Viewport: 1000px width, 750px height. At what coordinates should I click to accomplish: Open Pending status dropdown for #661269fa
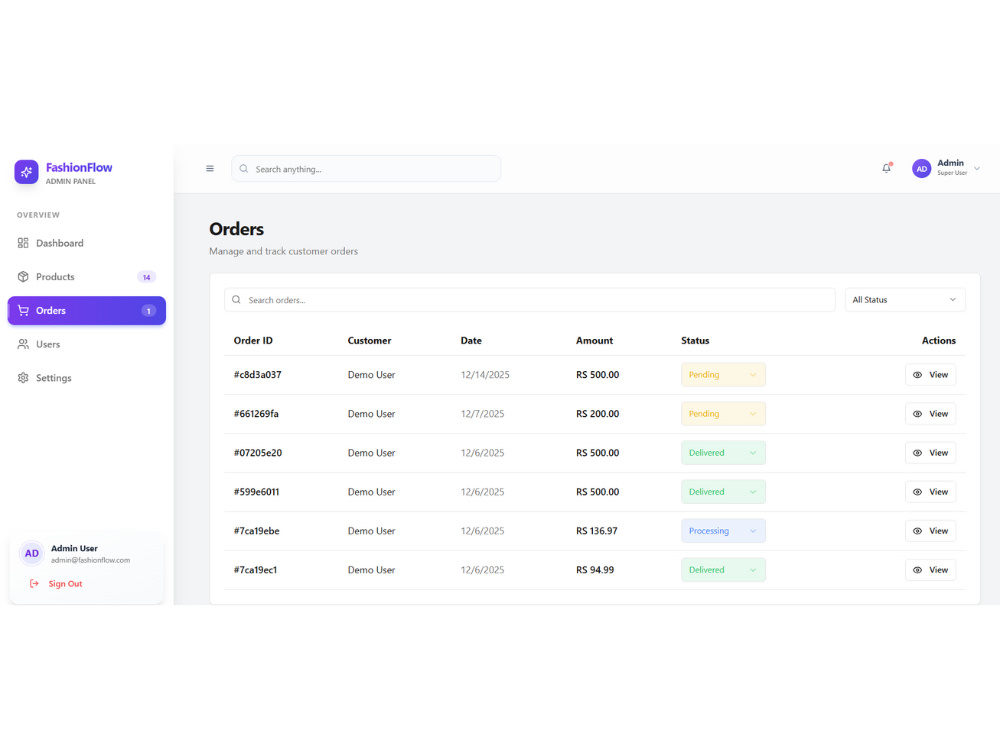click(x=723, y=414)
